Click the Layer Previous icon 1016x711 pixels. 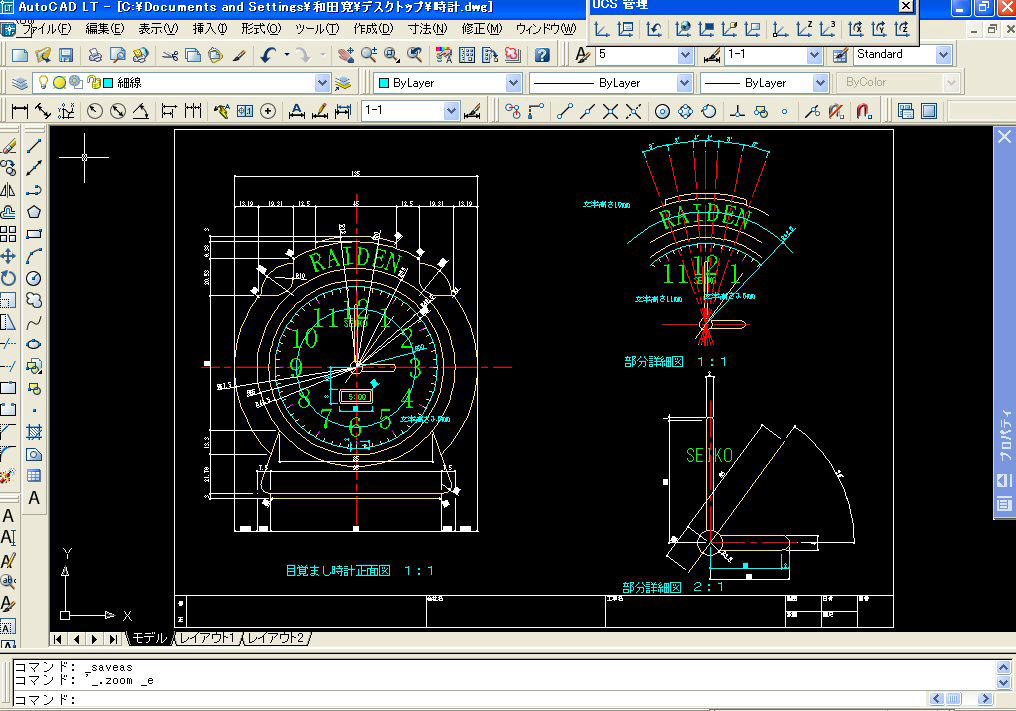pyautogui.click(x=343, y=83)
